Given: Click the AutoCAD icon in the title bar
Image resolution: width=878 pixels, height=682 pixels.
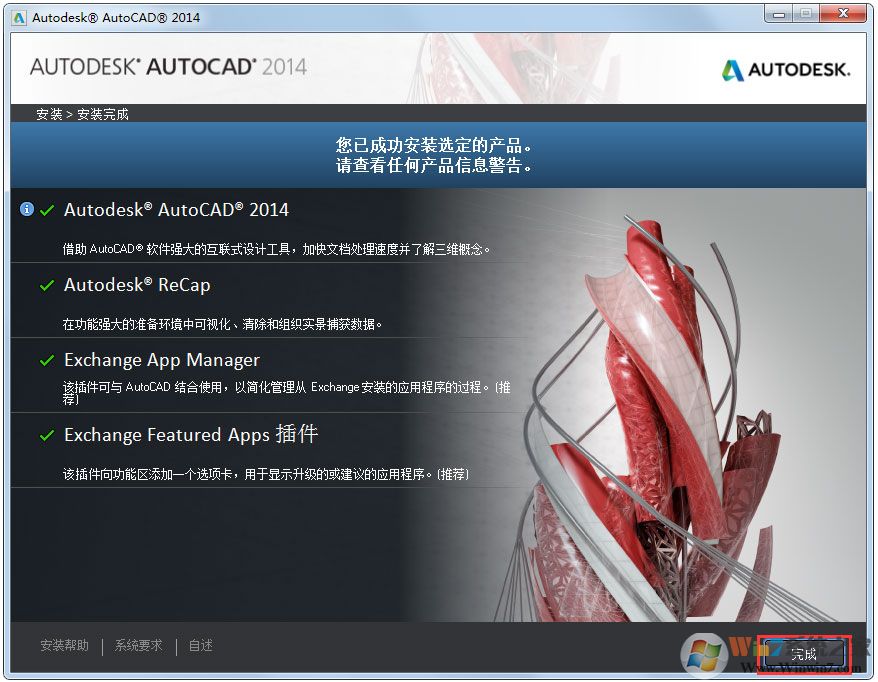Looking at the screenshot, I should (x=17, y=16).
